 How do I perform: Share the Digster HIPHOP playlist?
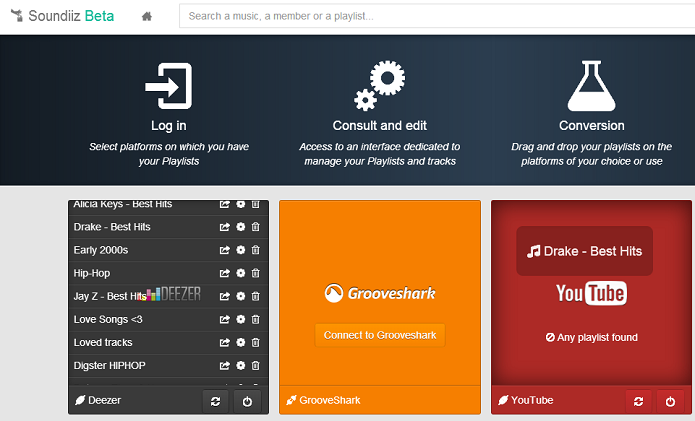pyautogui.click(x=225, y=366)
